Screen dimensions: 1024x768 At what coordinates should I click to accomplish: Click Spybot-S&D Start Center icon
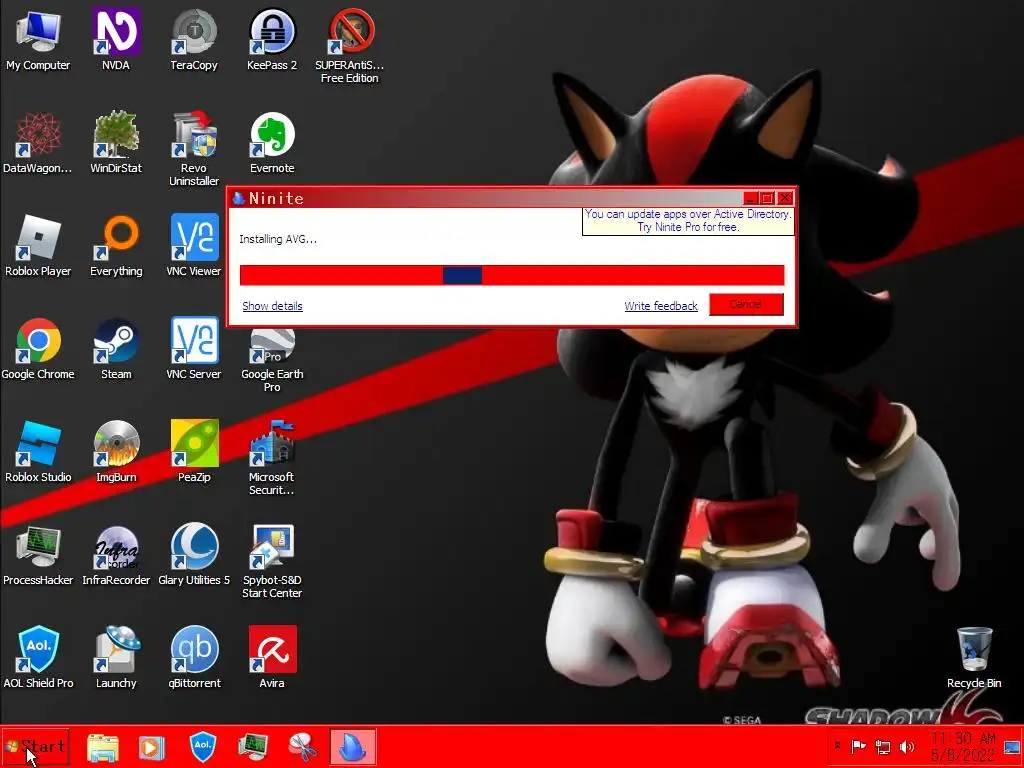(272, 560)
